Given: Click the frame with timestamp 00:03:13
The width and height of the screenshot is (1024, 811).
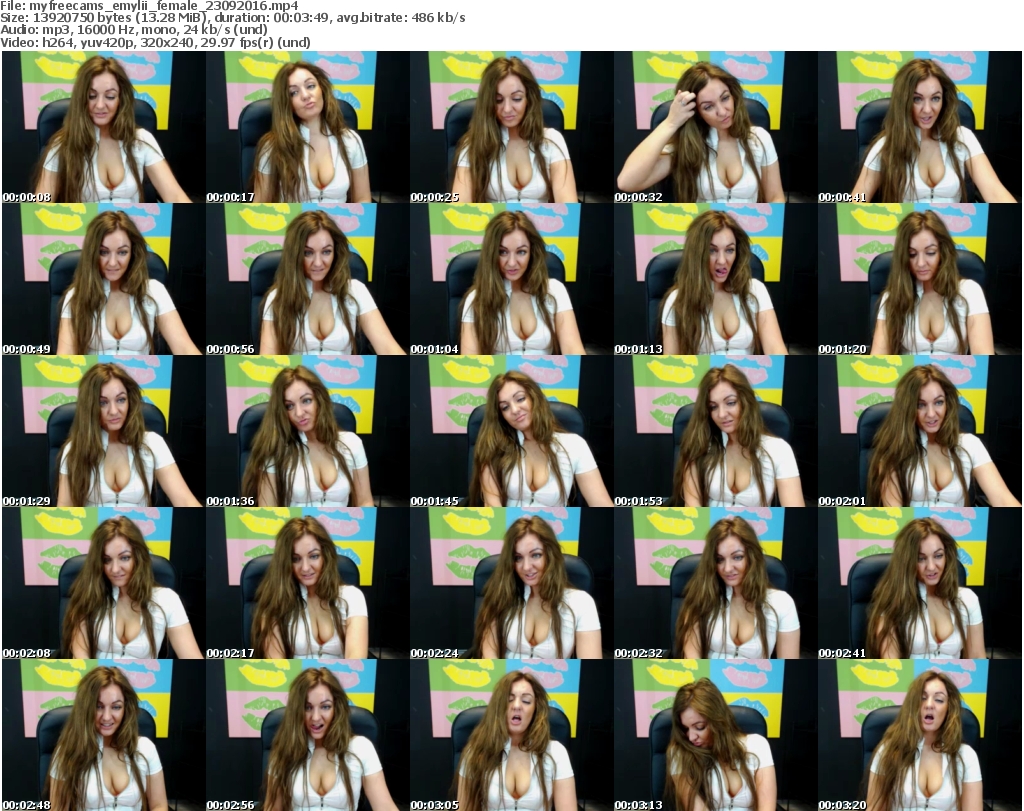Looking at the screenshot, I should 716,735.
